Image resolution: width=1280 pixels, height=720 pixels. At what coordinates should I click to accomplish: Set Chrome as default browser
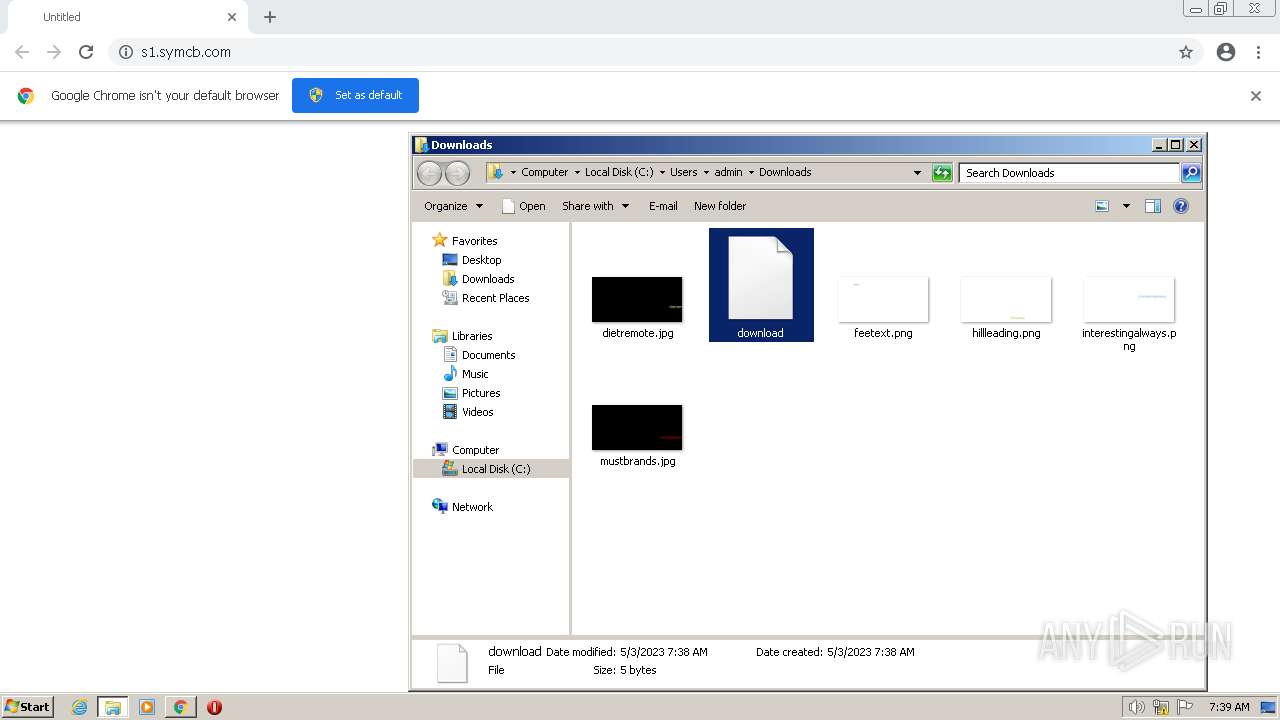click(x=355, y=95)
